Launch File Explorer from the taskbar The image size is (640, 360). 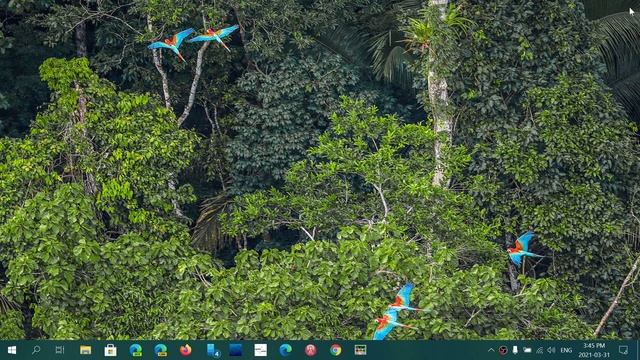[x=85, y=350]
